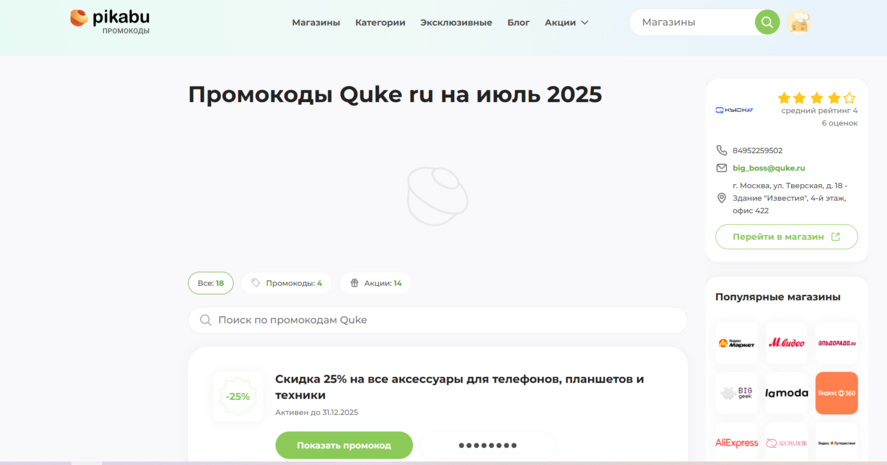Open the Категории menu item

click(x=380, y=23)
